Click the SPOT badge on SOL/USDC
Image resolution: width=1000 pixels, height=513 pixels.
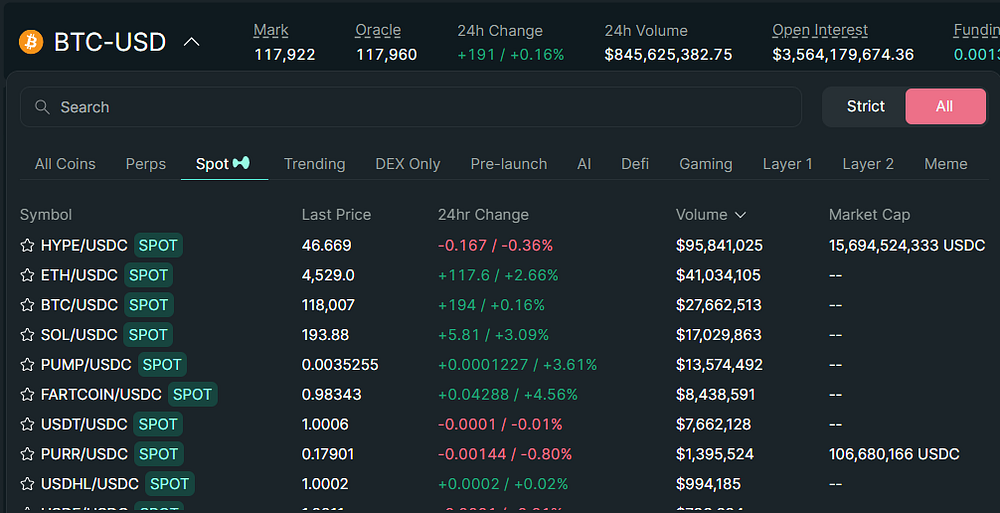(148, 335)
